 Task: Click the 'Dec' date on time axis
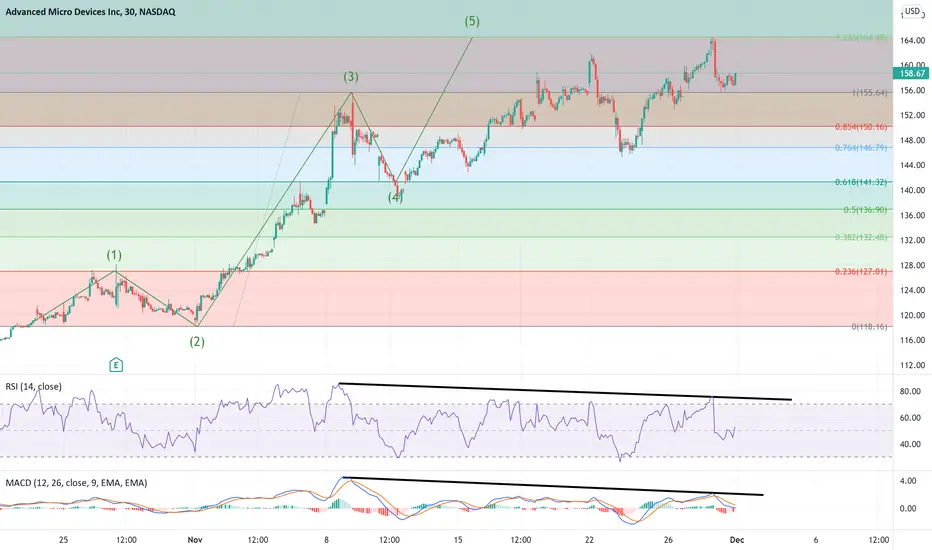736,540
